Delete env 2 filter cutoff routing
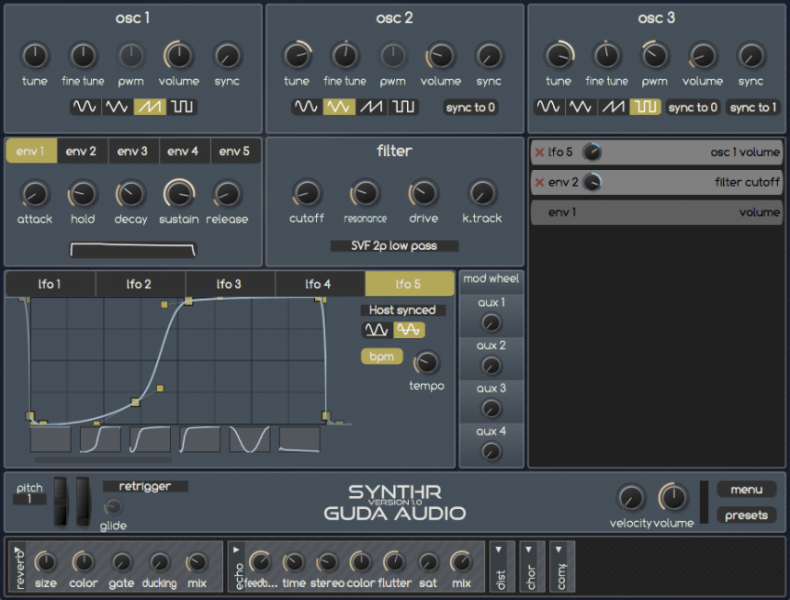The height and width of the screenshot is (600, 790). (540, 183)
